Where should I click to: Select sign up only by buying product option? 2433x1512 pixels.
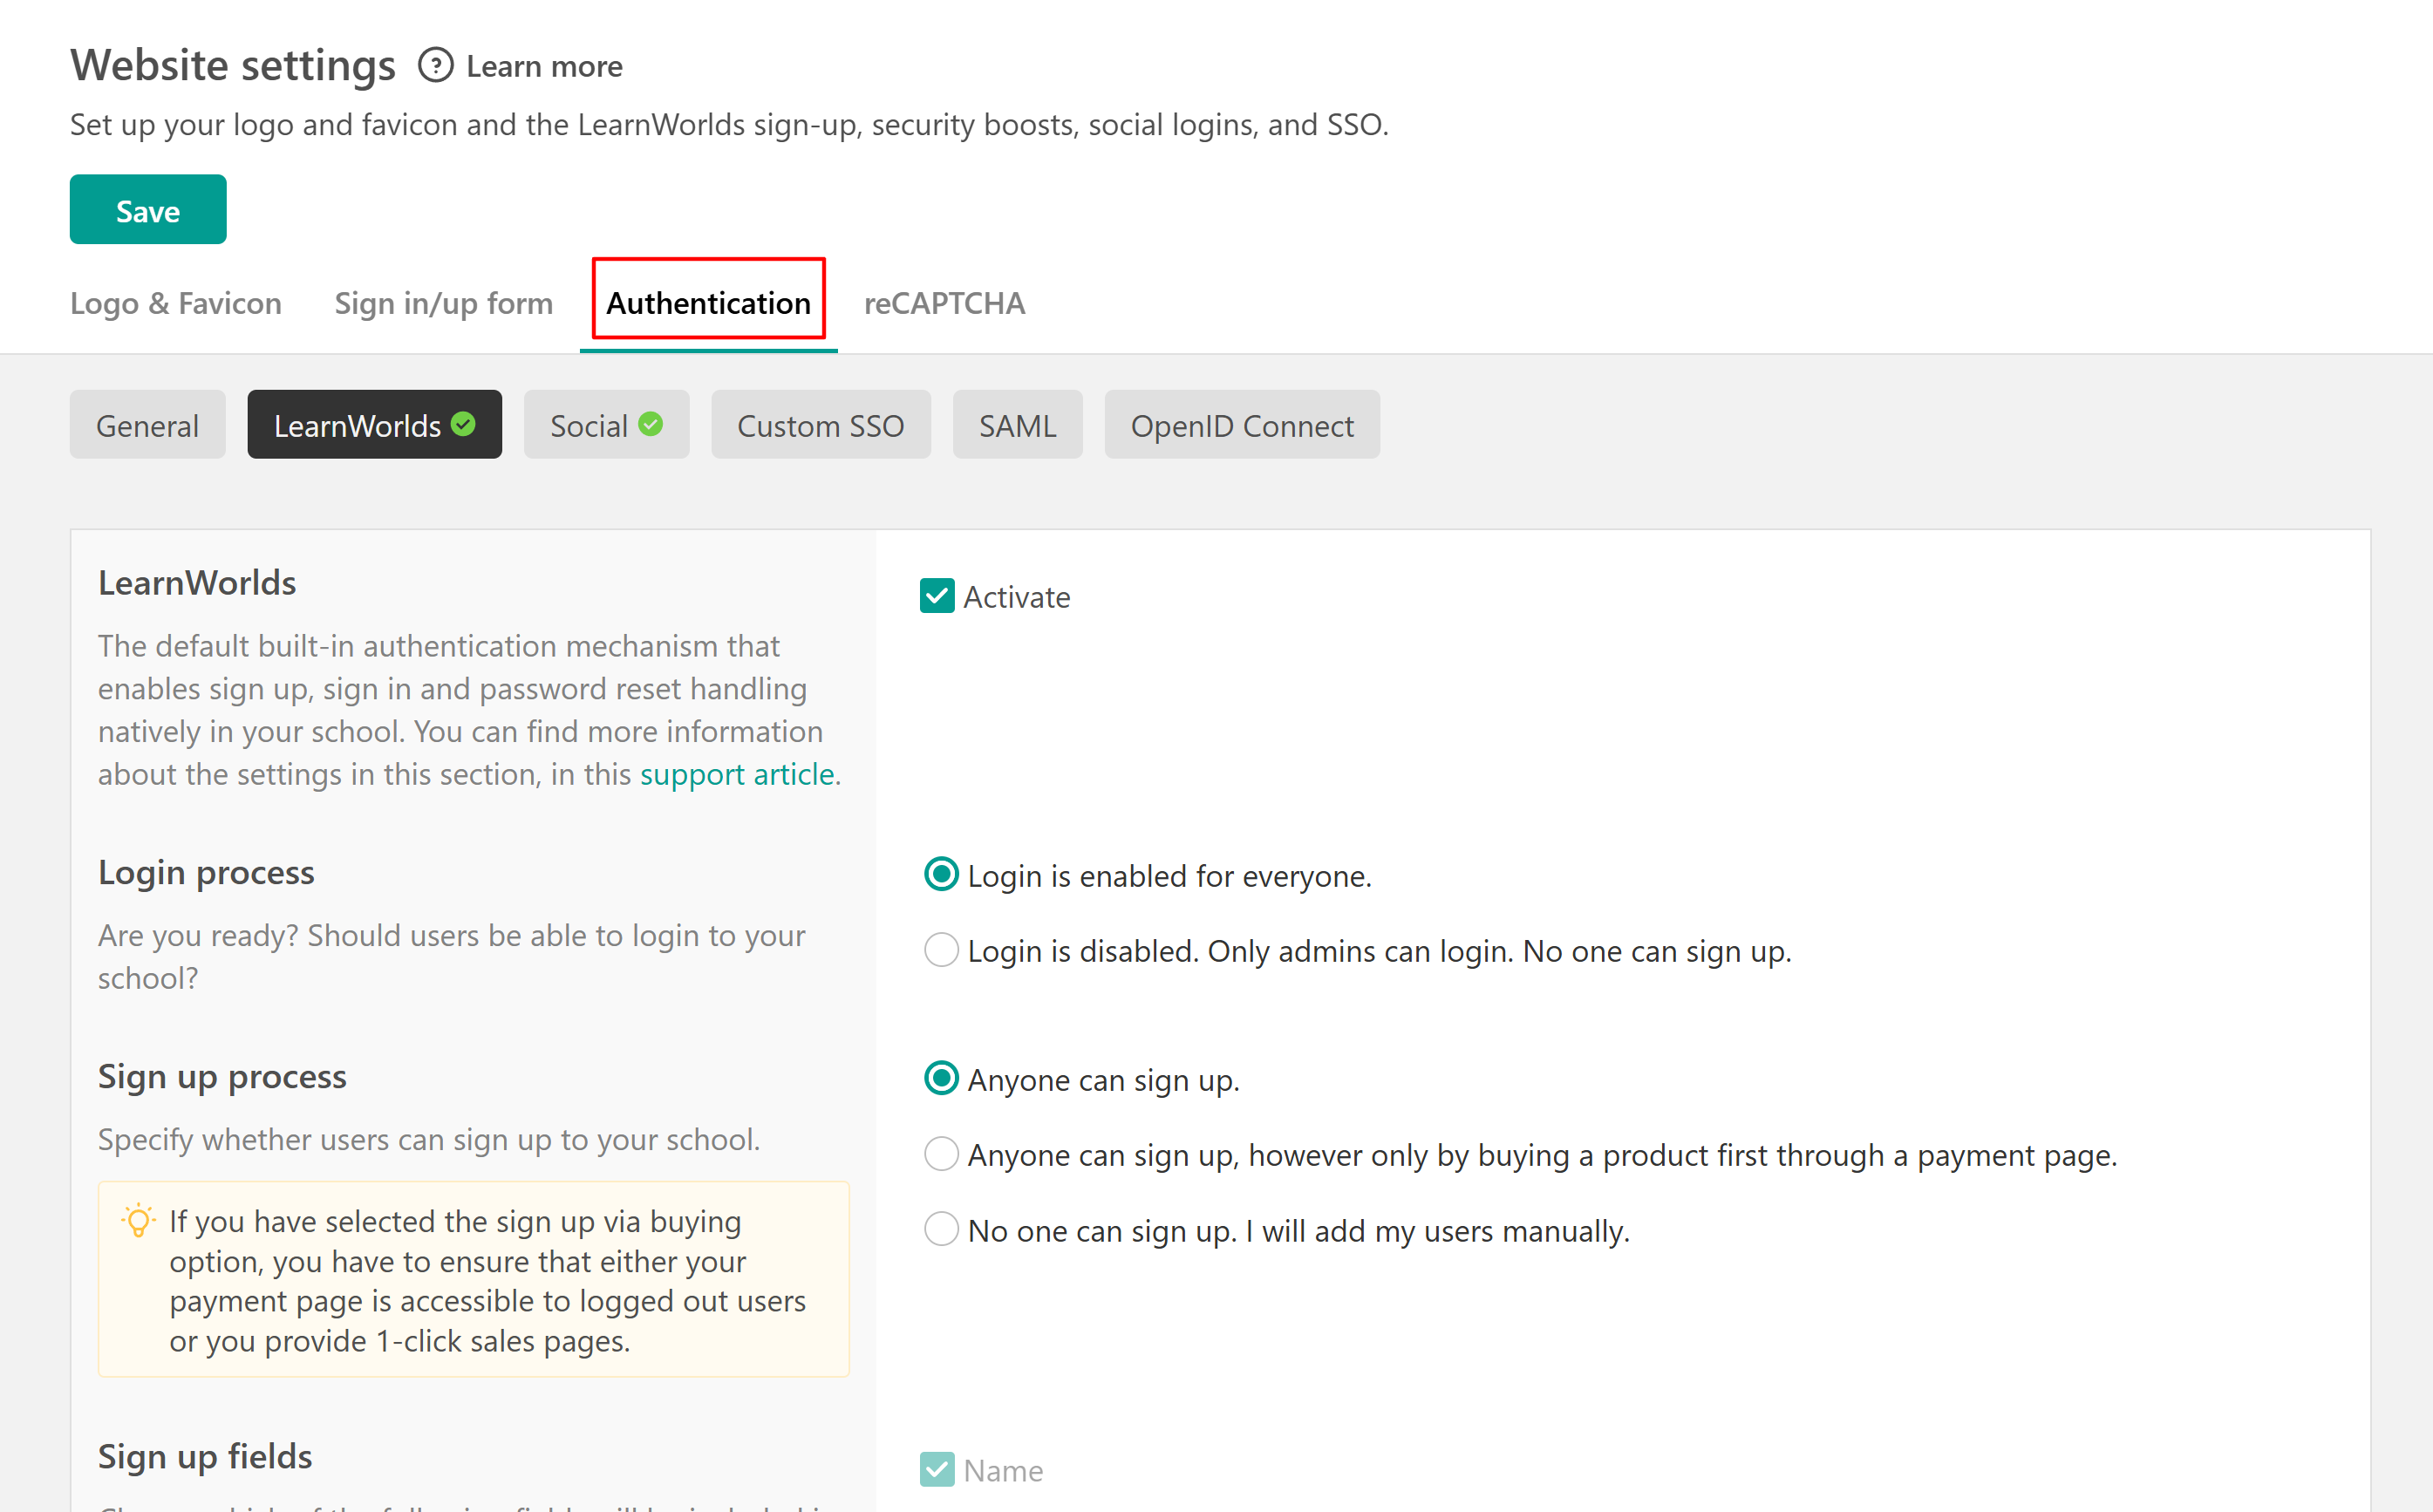coord(941,1154)
